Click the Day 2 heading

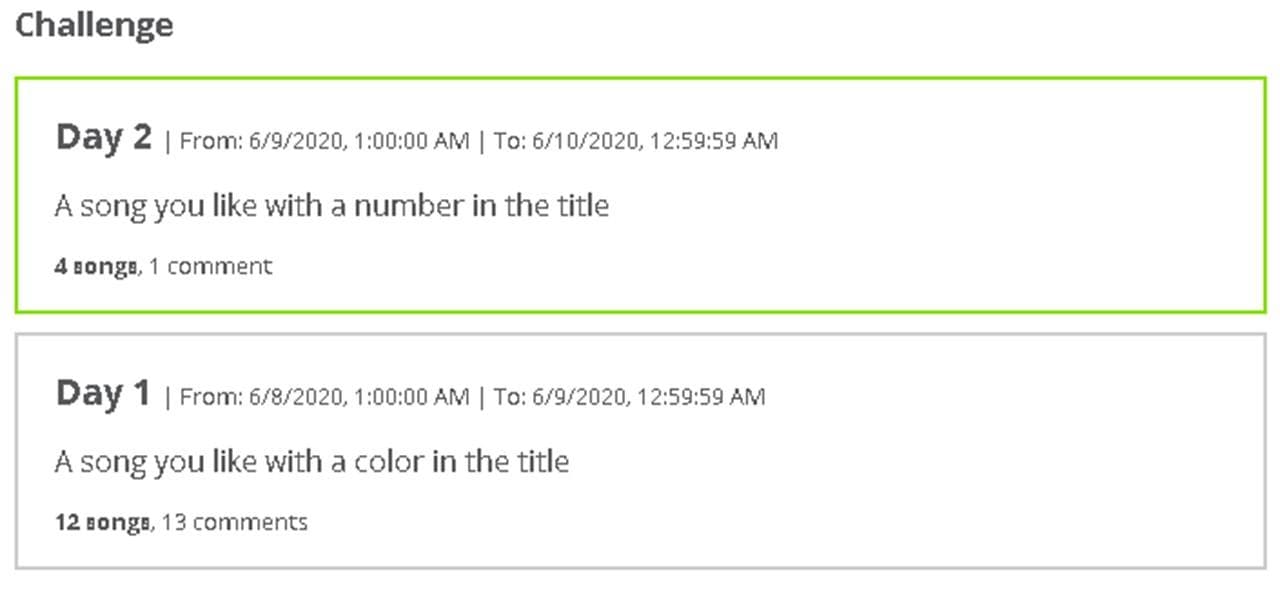[104, 136]
